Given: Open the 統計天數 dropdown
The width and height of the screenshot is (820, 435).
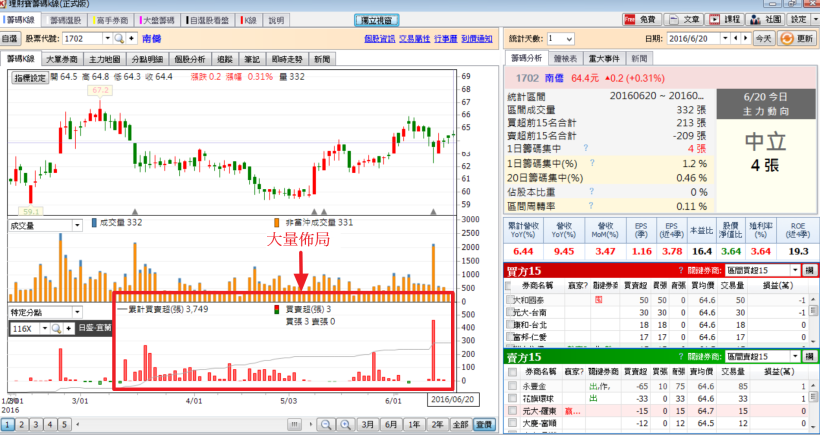Looking at the screenshot, I should pyautogui.click(x=561, y=39).
